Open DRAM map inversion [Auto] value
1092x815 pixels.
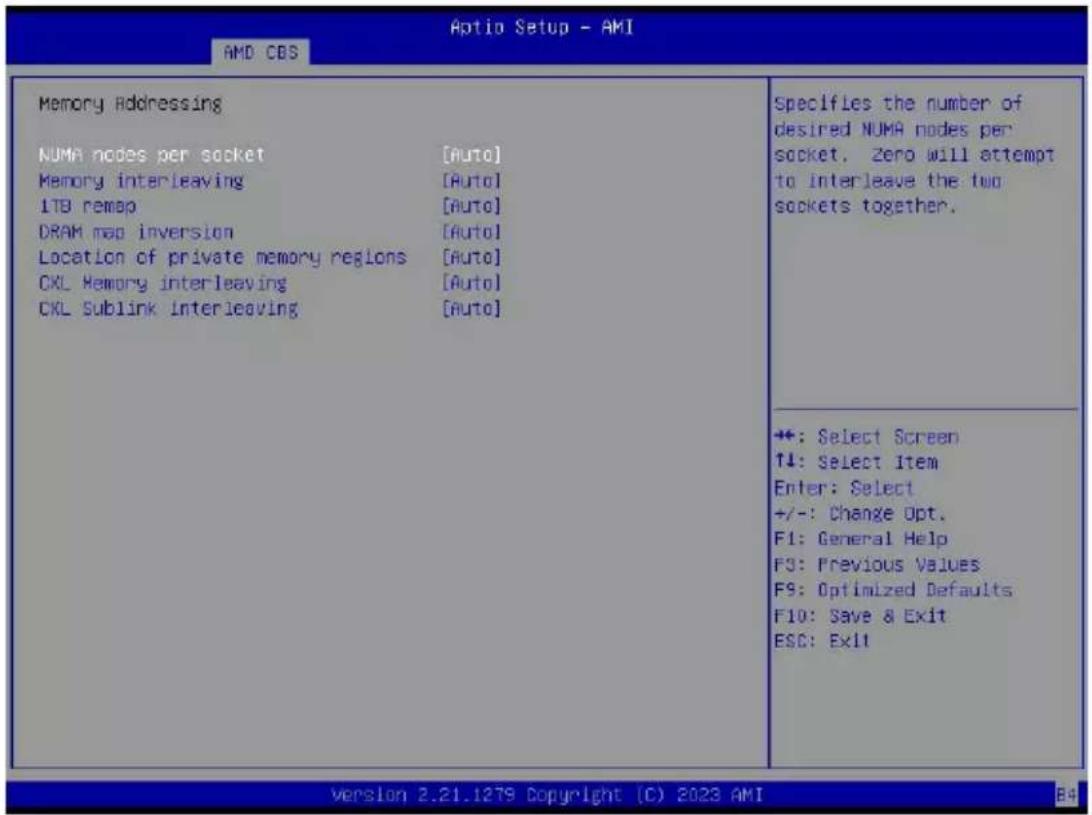click(471, 232)
